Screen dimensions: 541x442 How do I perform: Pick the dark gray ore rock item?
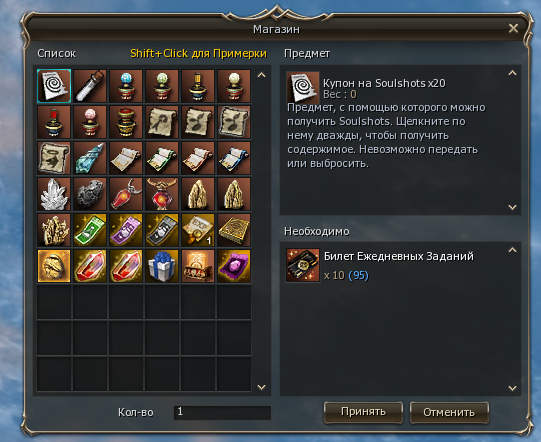click(90, 194)
